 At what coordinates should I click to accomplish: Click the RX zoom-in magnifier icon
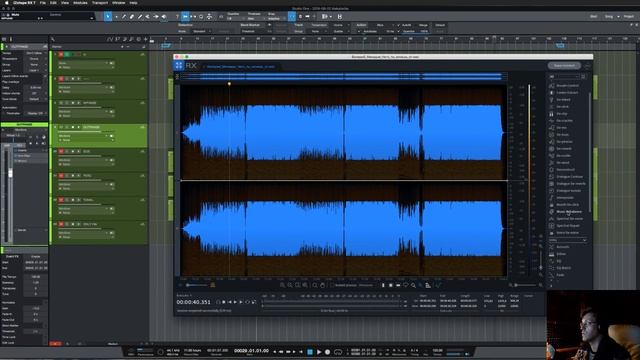tap(282, 285)
